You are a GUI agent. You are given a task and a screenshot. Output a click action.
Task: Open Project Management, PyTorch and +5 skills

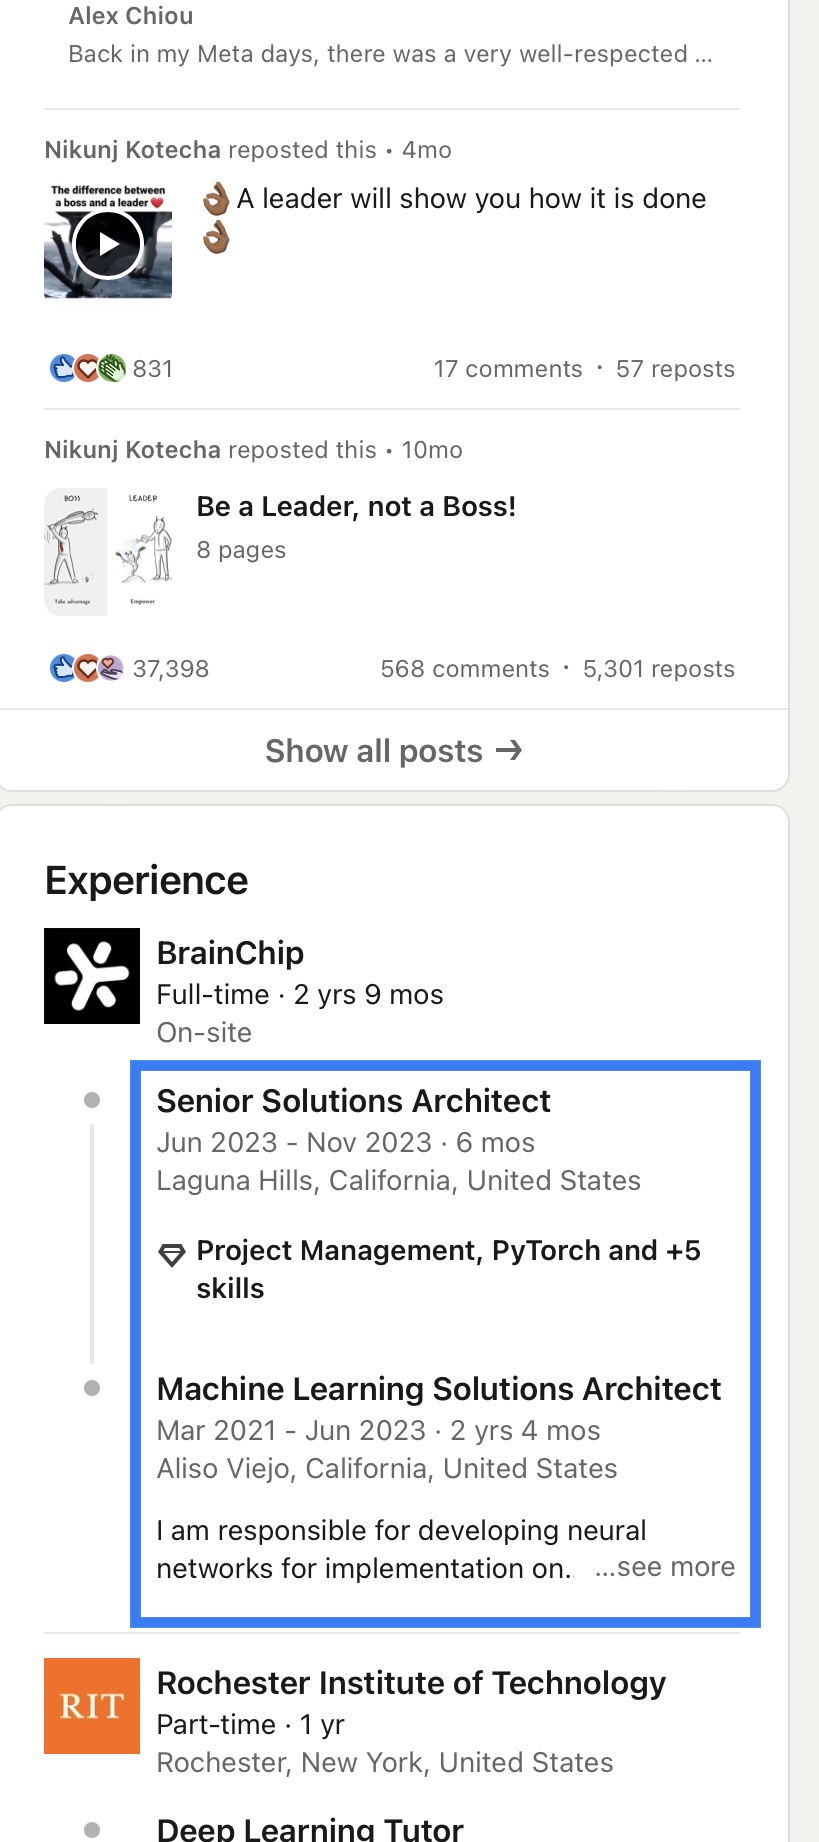448,1269
